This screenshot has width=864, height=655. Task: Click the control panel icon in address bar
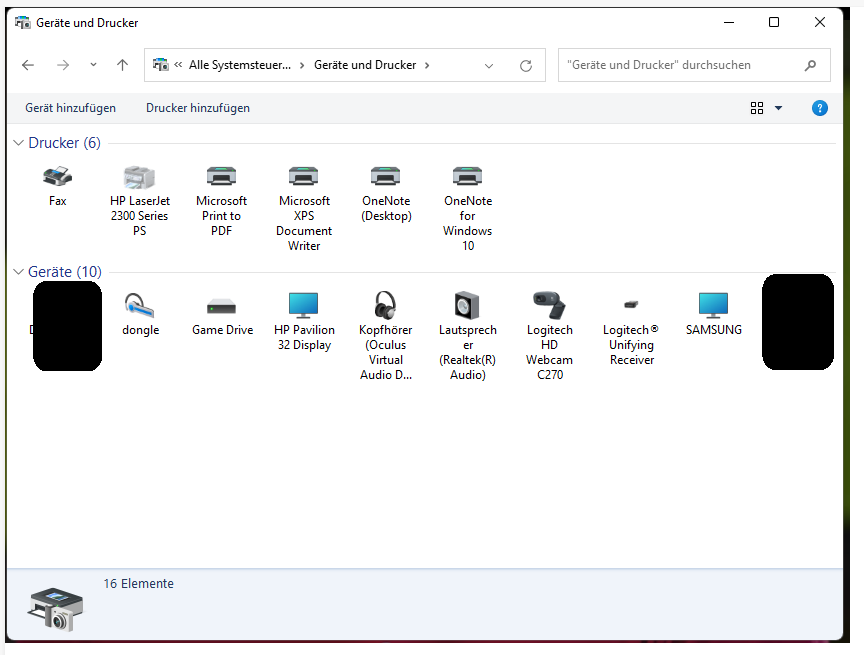(x=160, y=65)
